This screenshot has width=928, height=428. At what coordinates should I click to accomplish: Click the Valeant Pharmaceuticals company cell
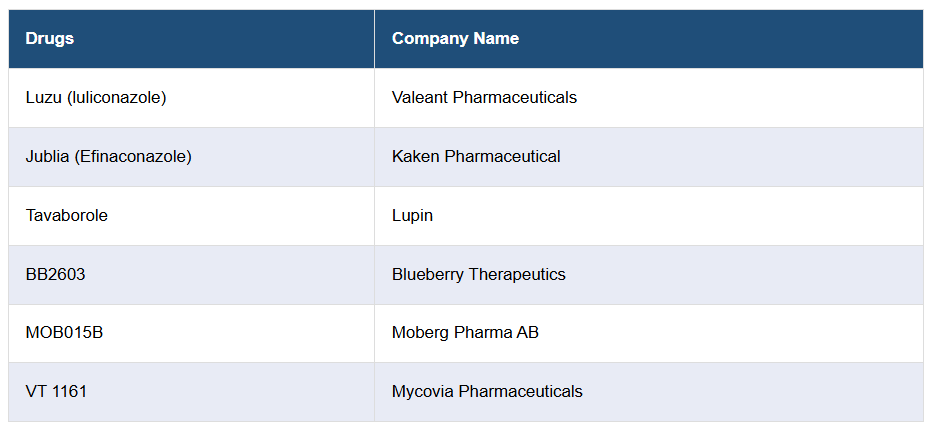(484, 98)
